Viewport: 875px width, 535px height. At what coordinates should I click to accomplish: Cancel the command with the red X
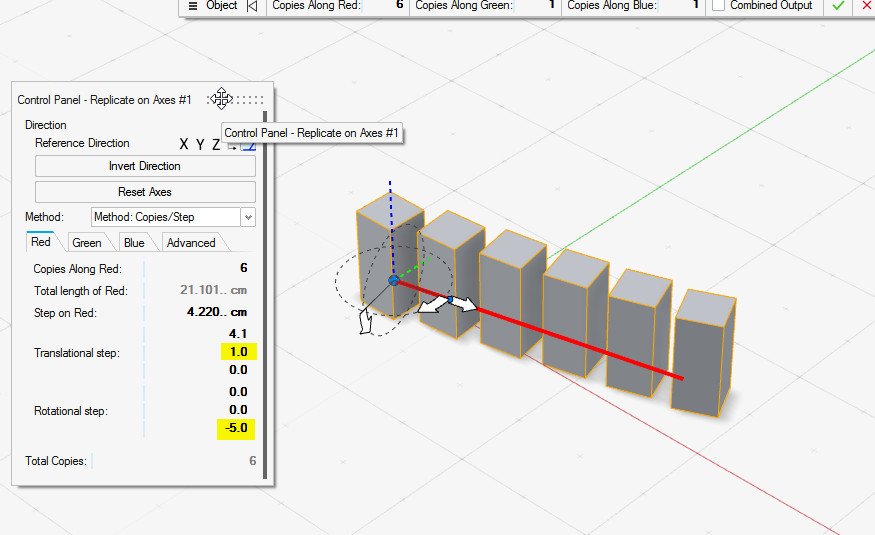pos(865,6)
